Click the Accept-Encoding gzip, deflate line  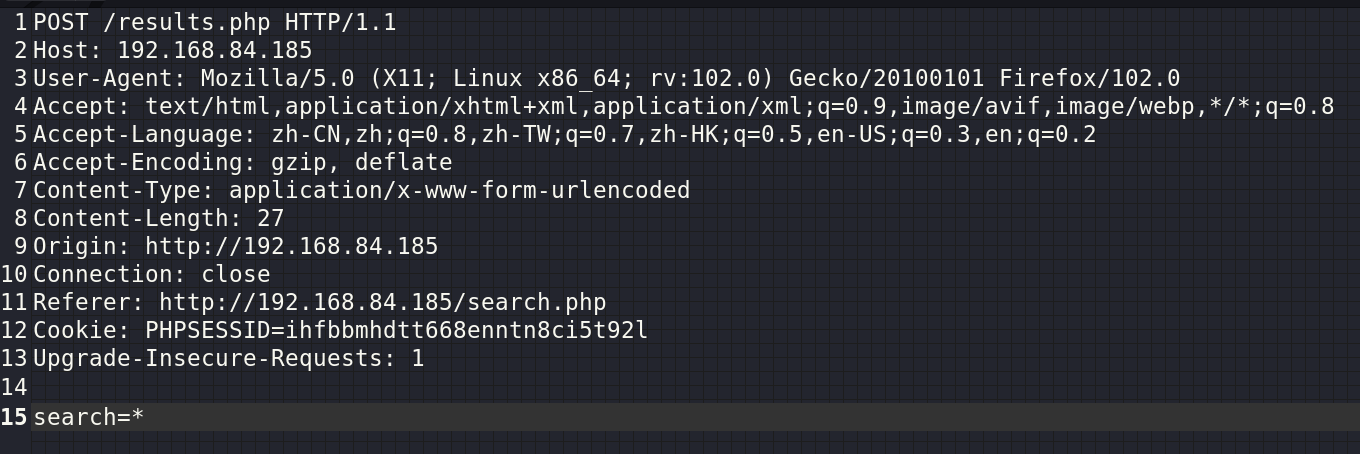[243, 162]
